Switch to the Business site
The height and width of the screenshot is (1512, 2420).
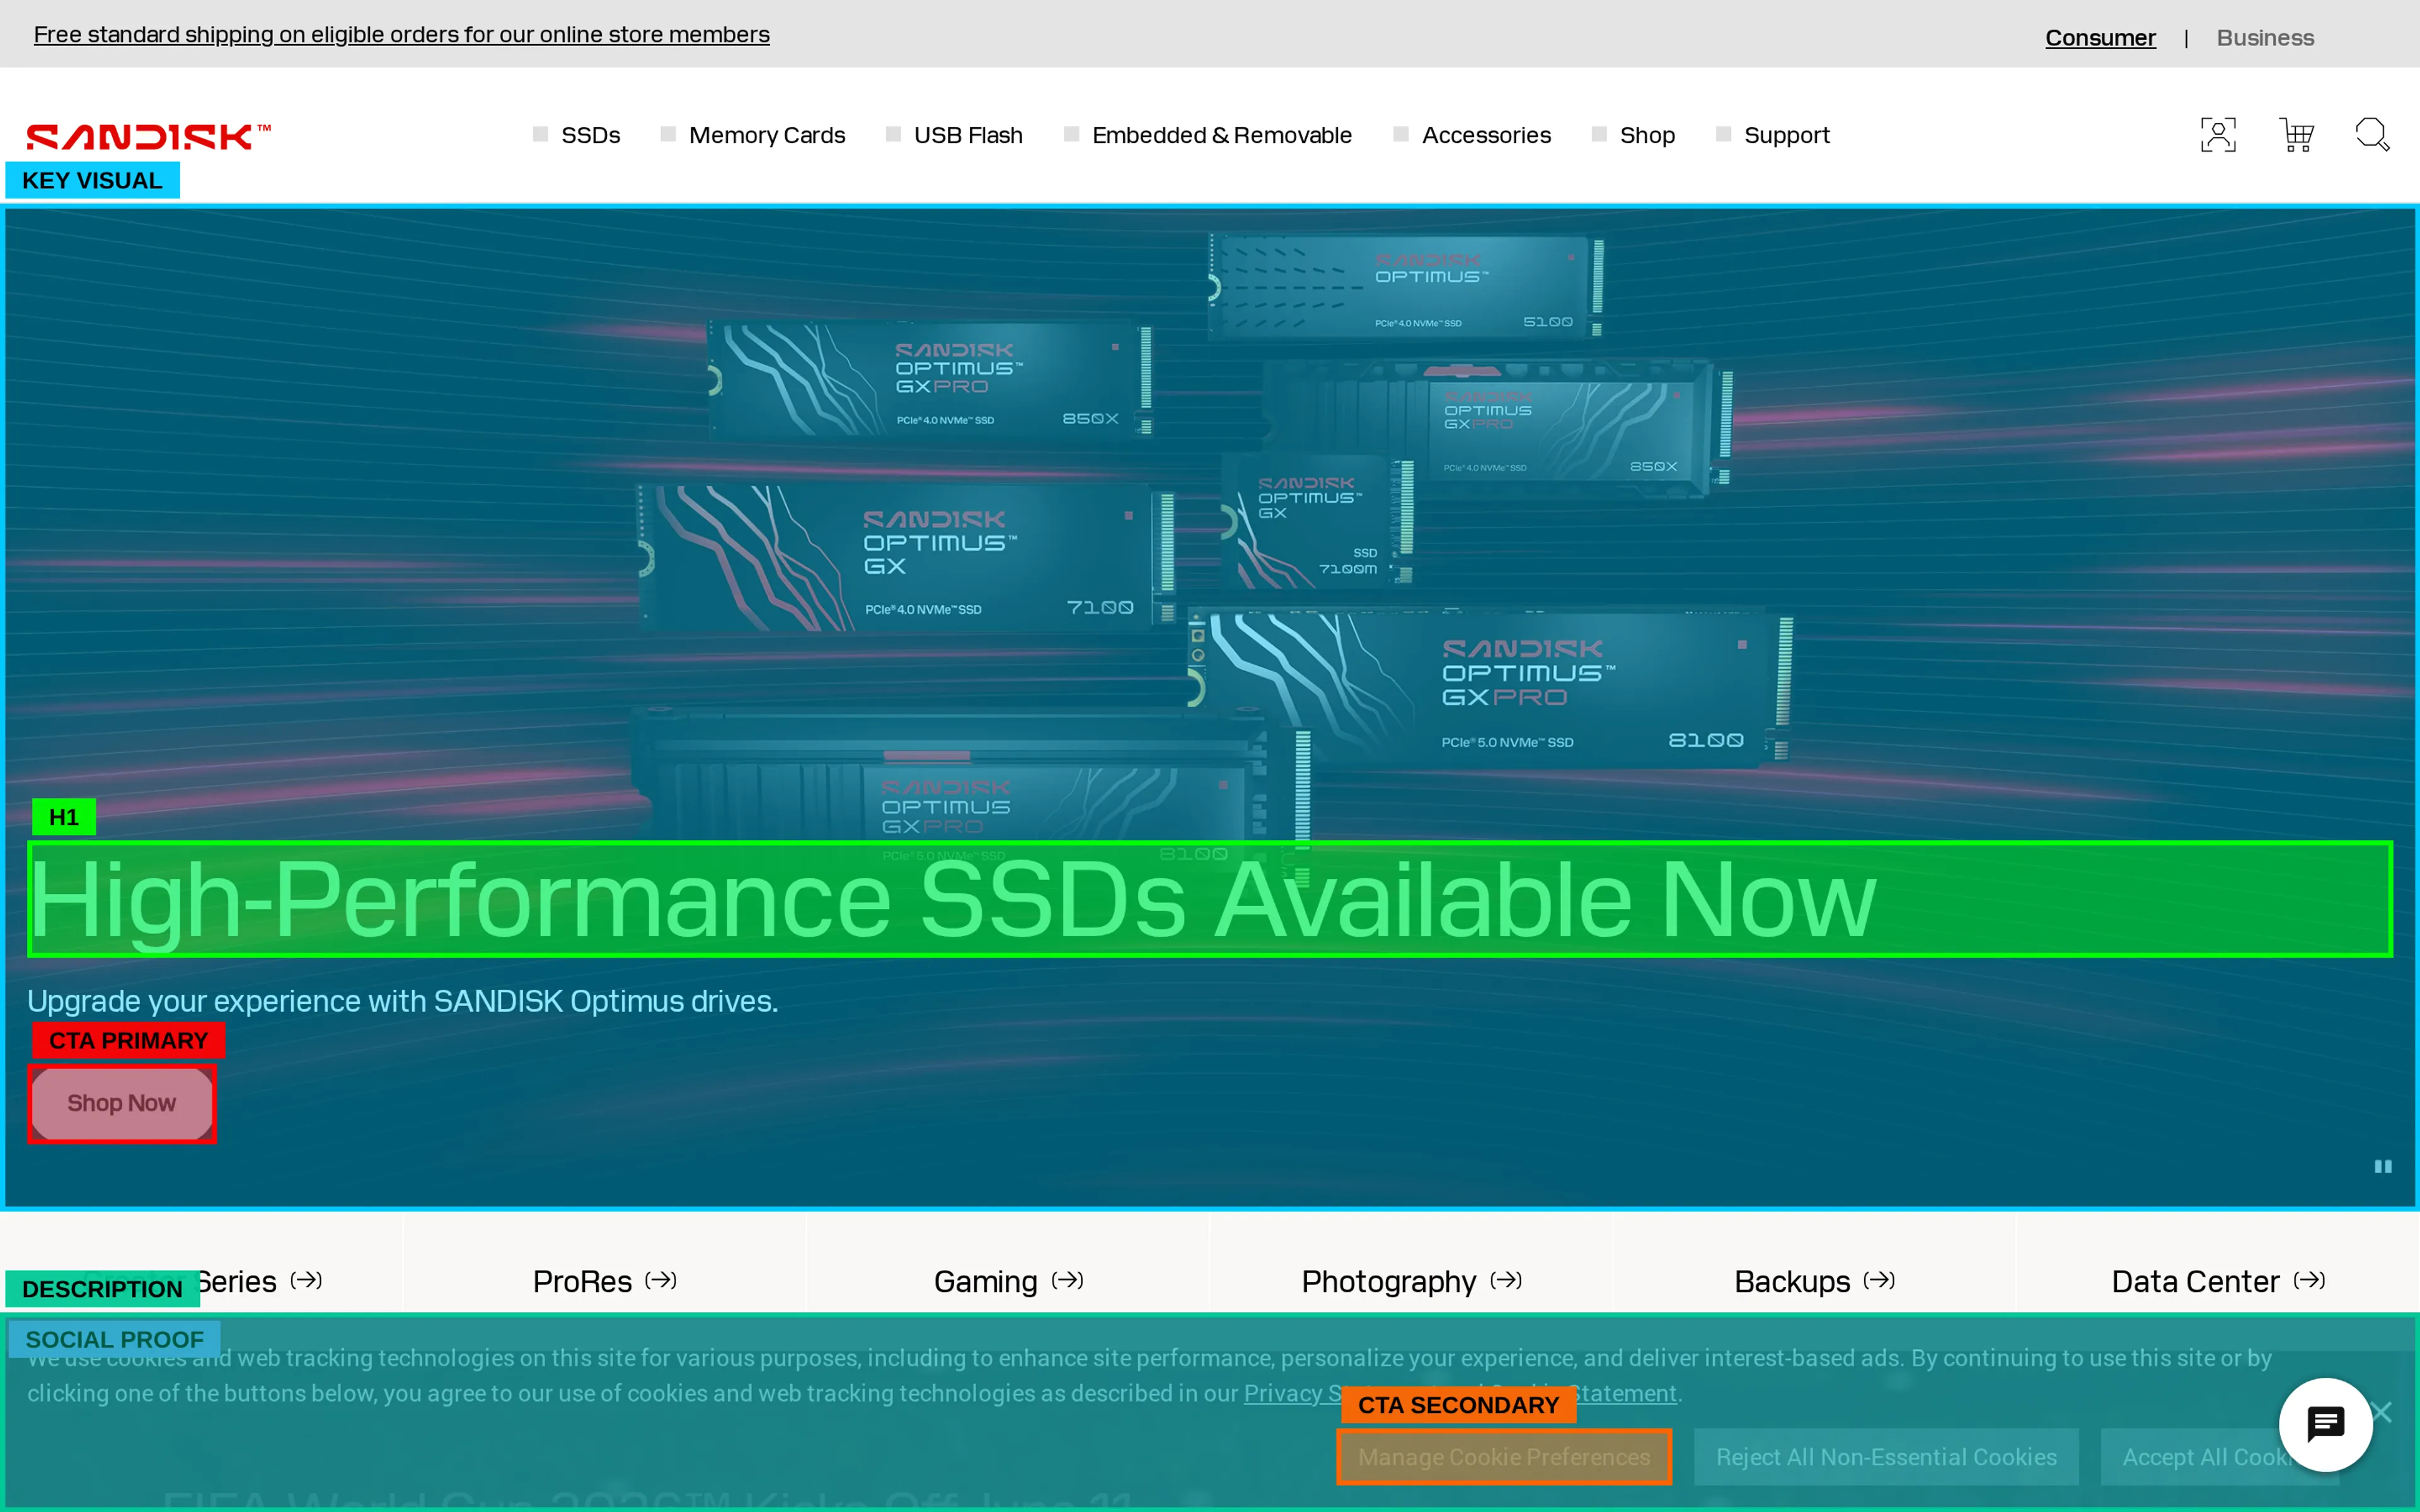tap(2265, 38)
